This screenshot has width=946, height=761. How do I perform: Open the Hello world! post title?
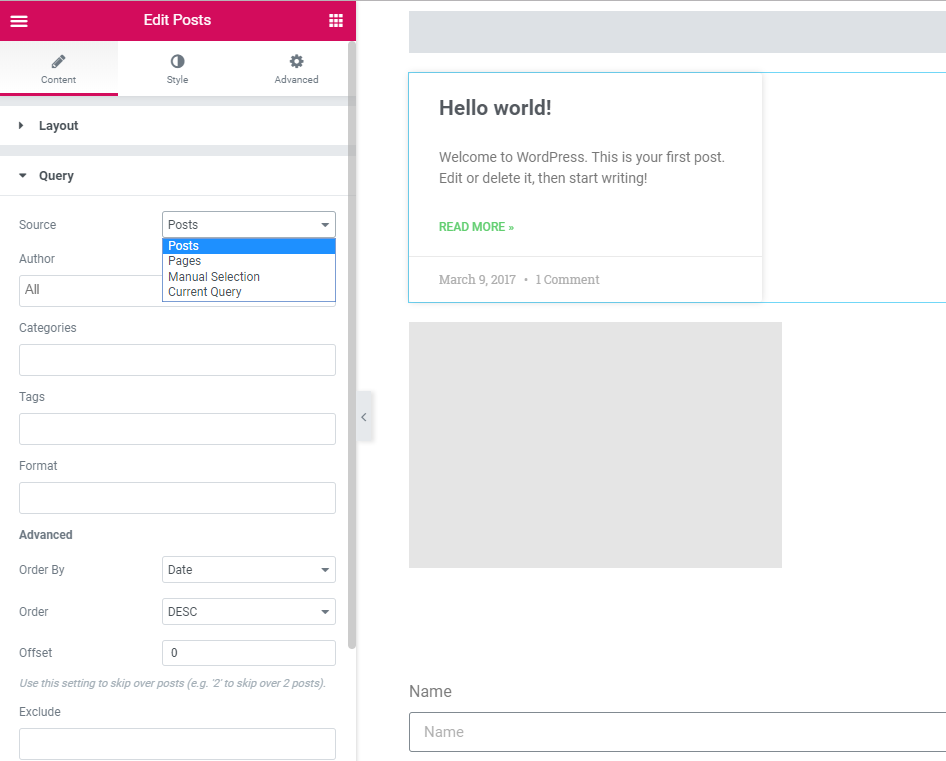[x=495, y=108]
